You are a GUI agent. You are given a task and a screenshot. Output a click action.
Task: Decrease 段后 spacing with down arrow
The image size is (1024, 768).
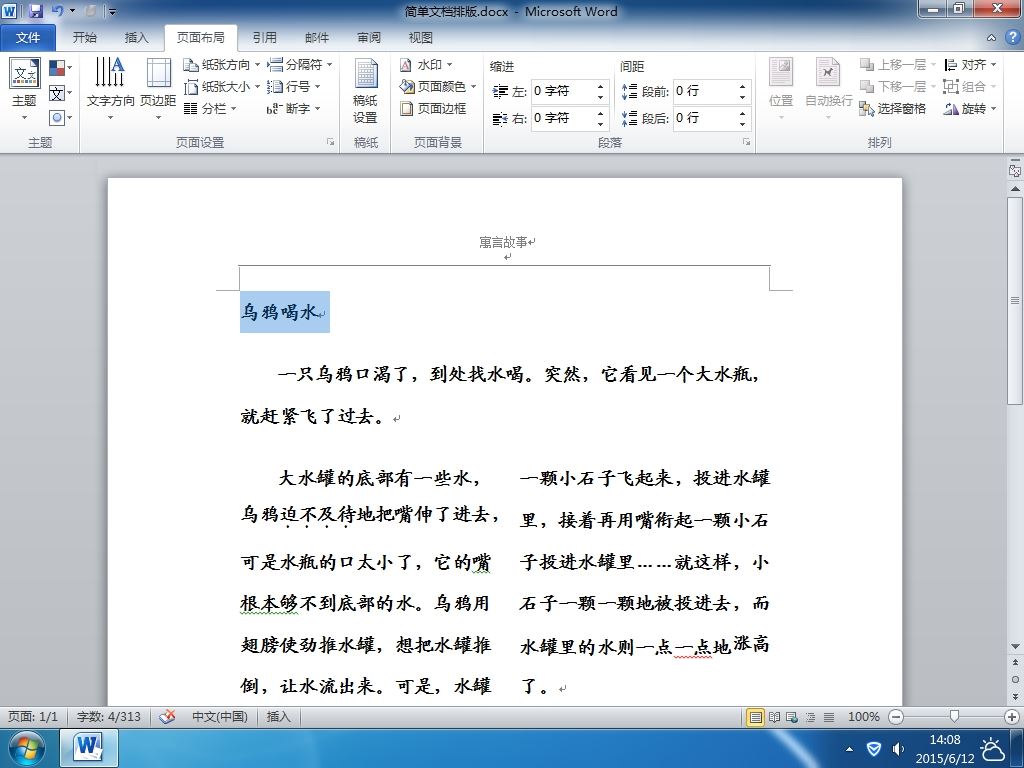(743, 124)
